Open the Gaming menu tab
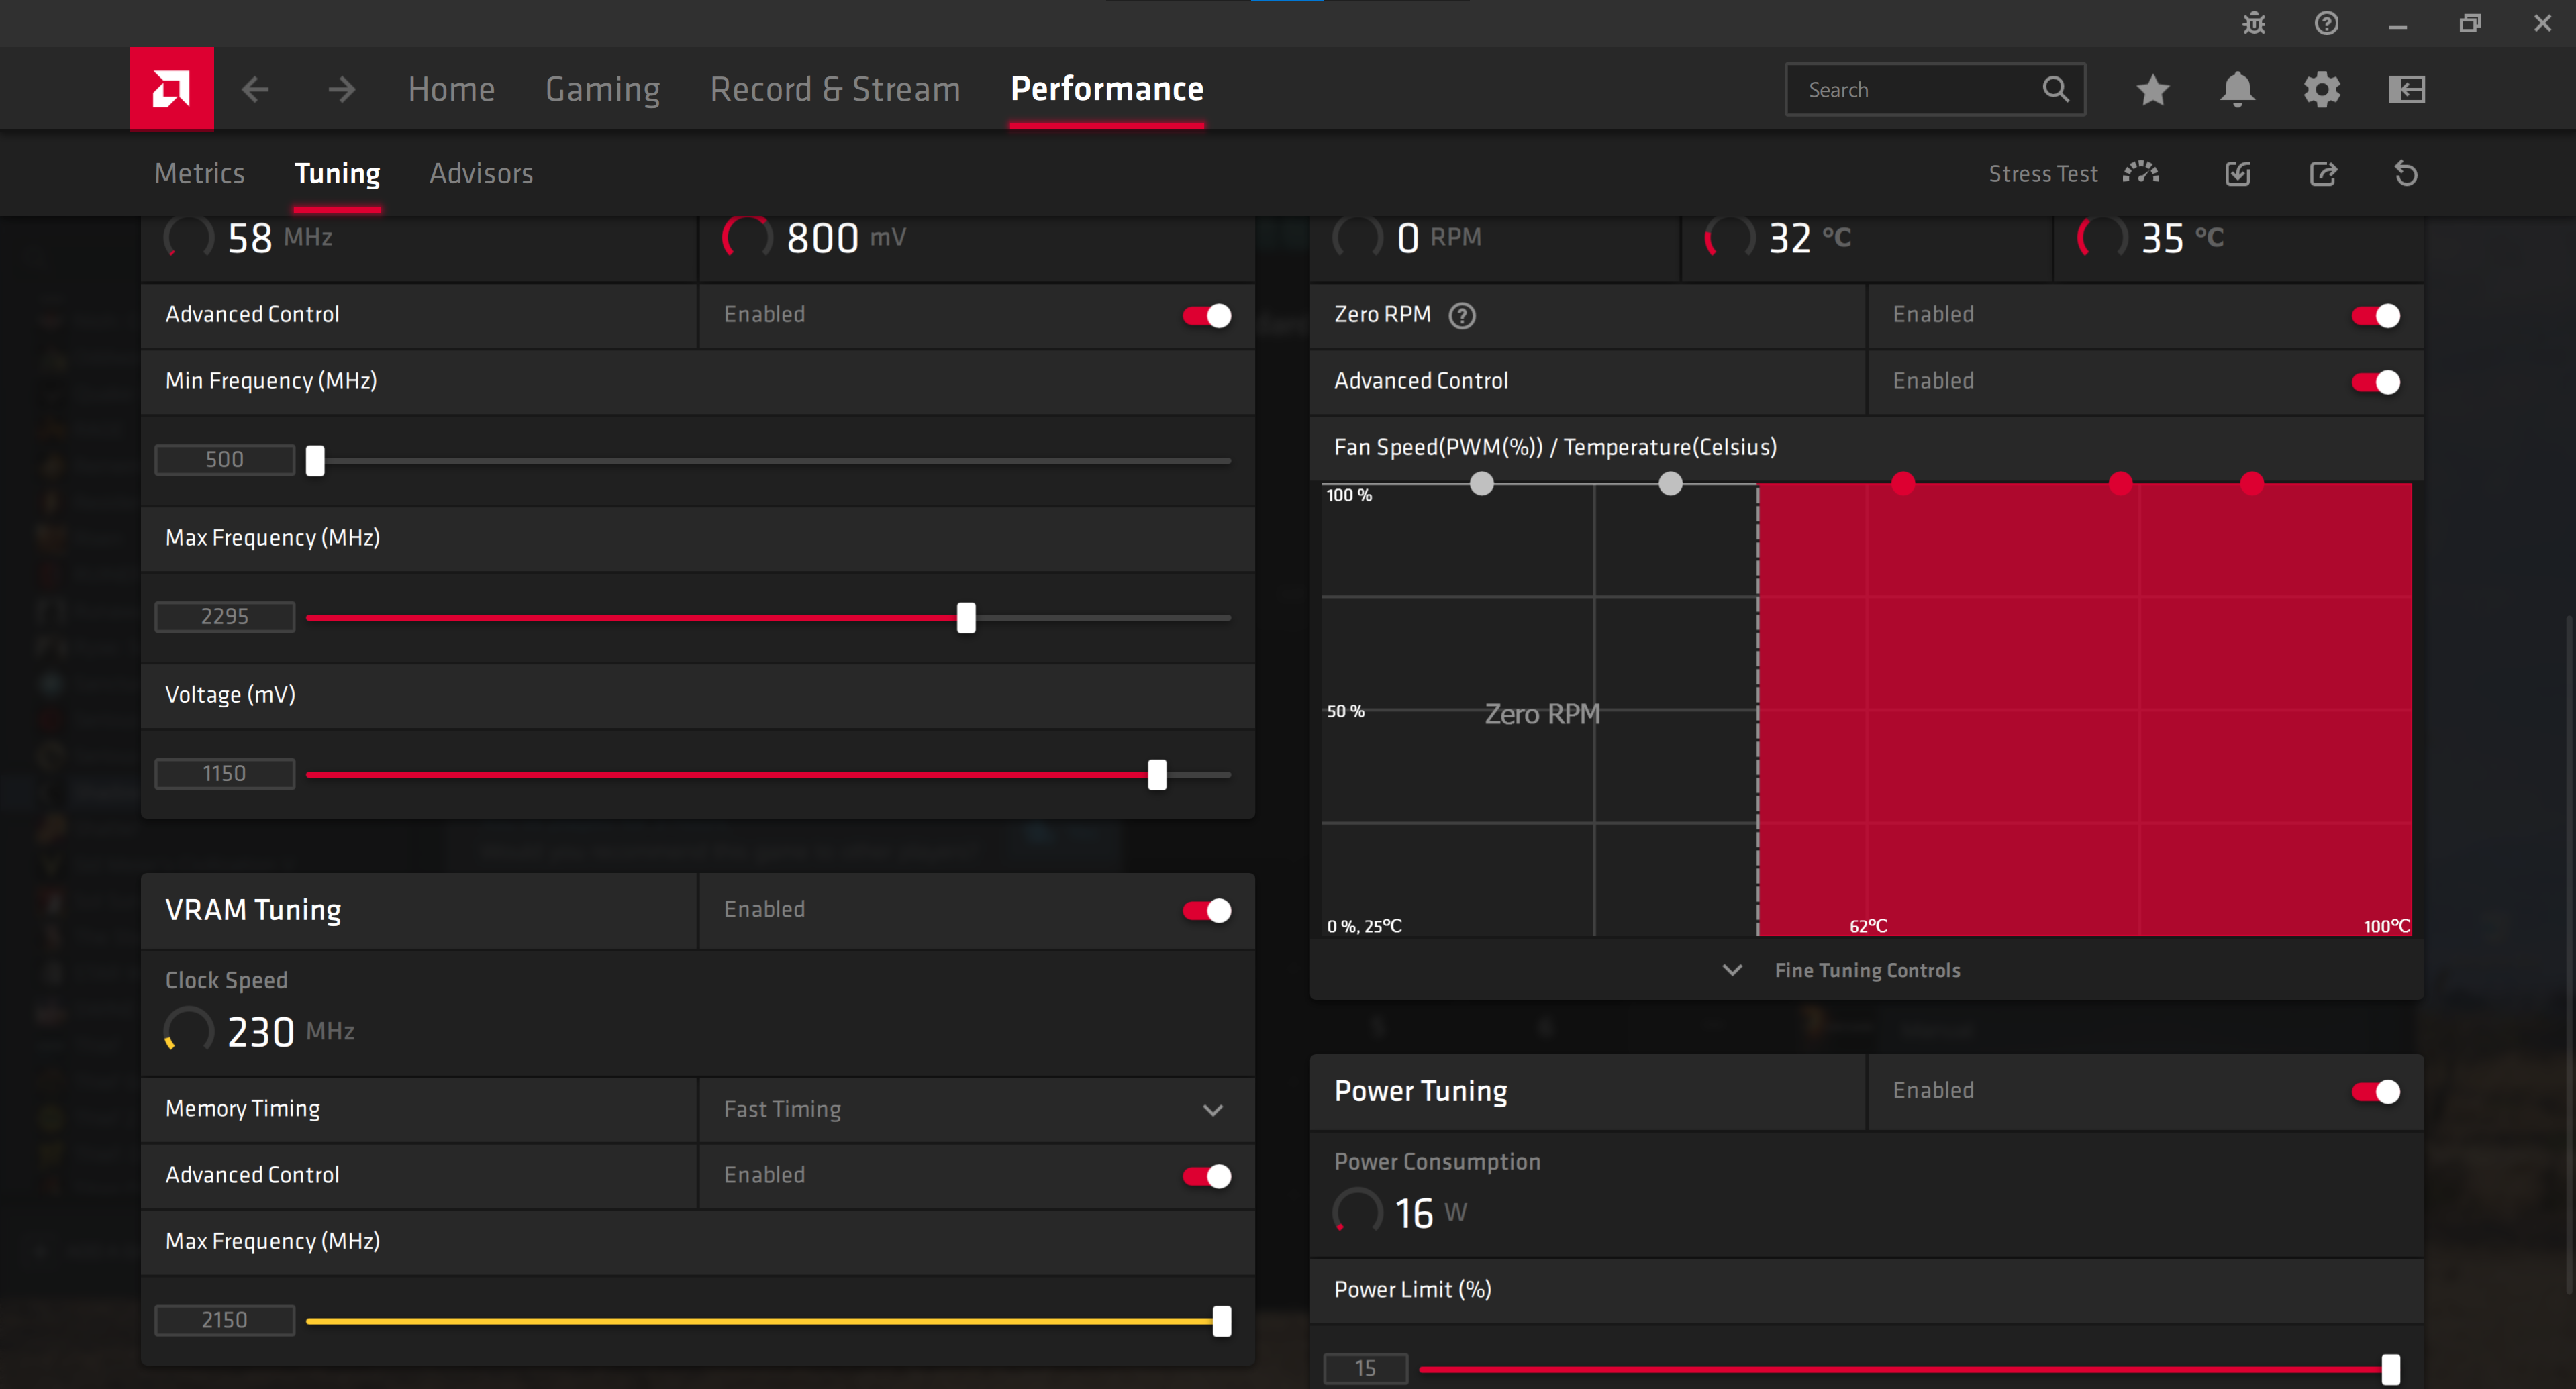Viewport: 2576px width, 1389px height. pyautogui.click(x=602, y=89)
